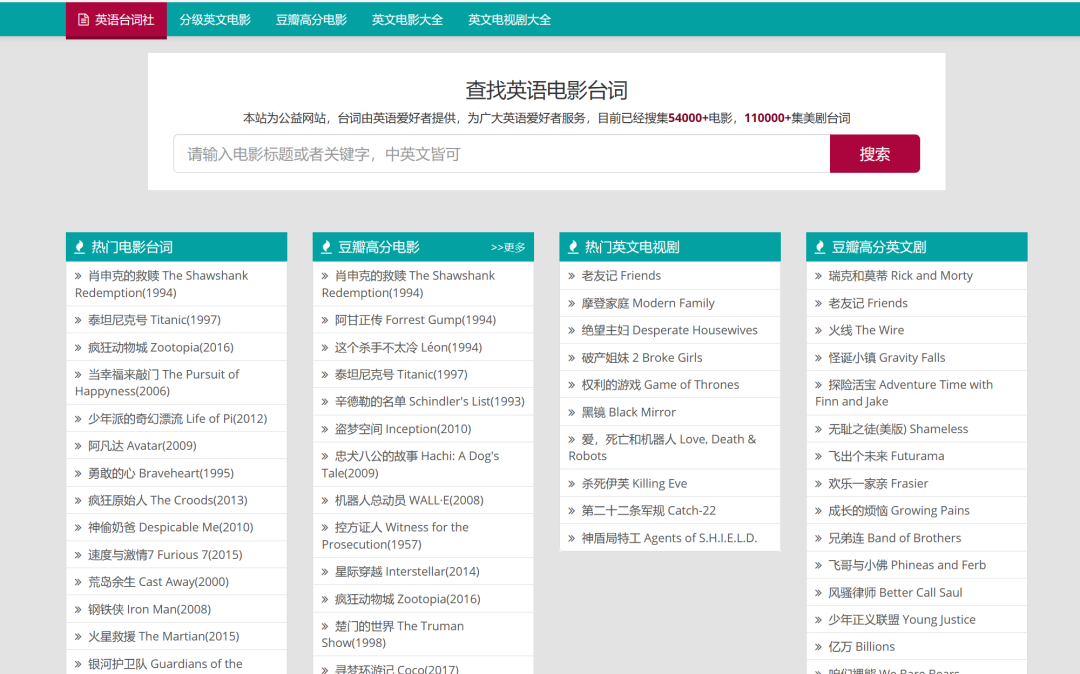
Task: Open 无耻之徒(美版) Shameless link
Action: [897, 429]
